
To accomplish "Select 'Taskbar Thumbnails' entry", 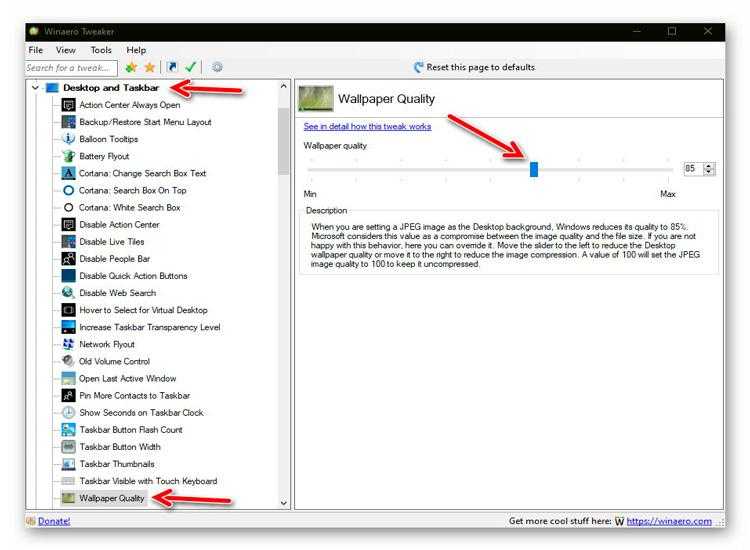I will (x=117, y=464).
